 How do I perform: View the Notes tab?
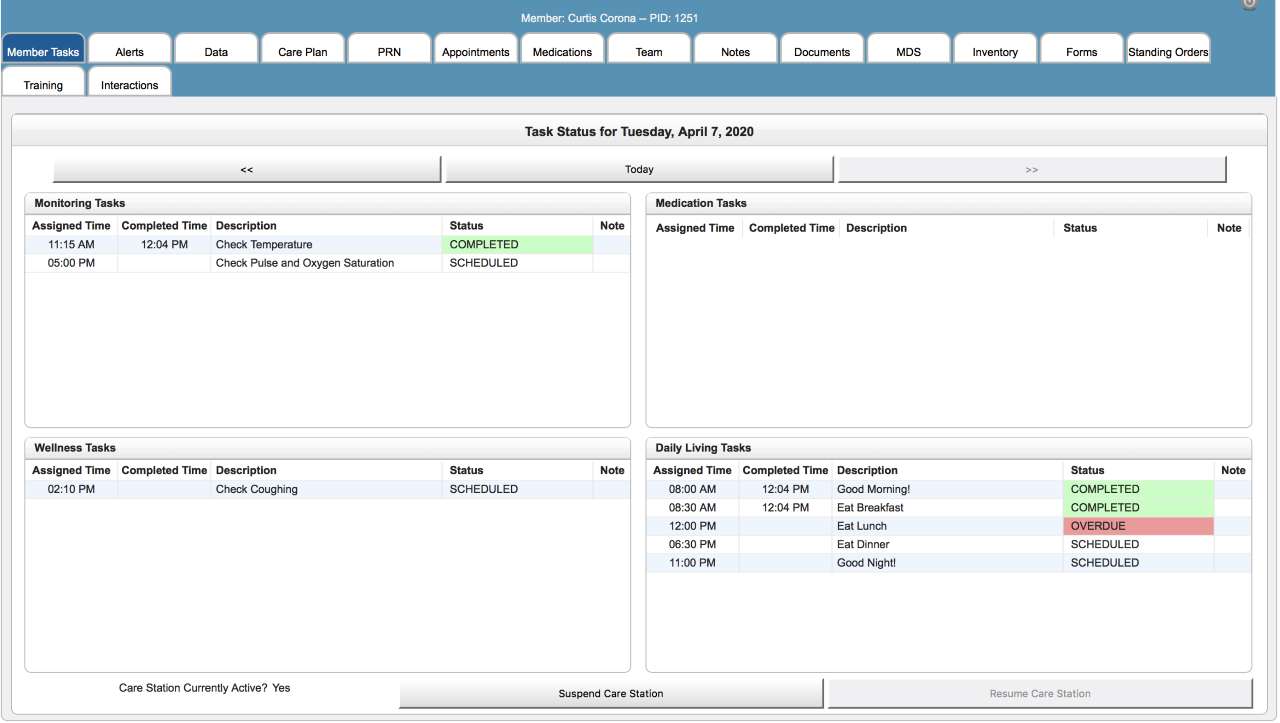[x=735, y=50]
